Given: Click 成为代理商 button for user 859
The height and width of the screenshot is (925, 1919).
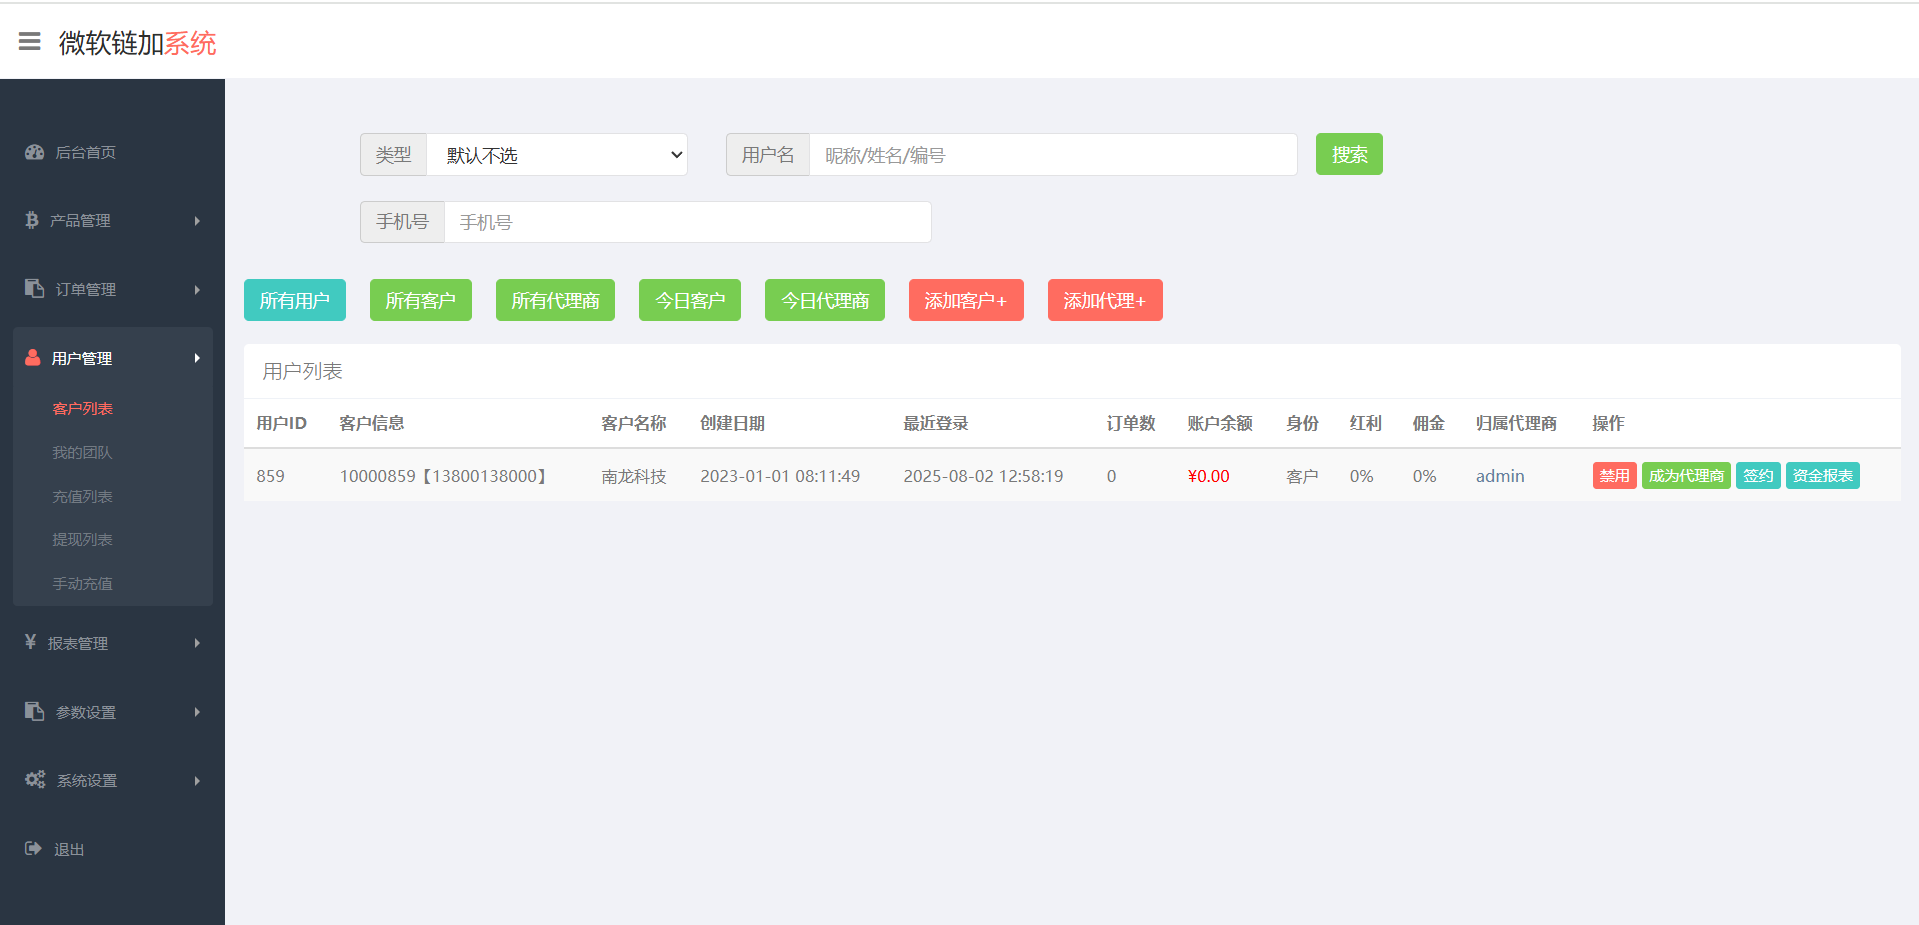Looking at the screenshot, I should pos(1686,476).
